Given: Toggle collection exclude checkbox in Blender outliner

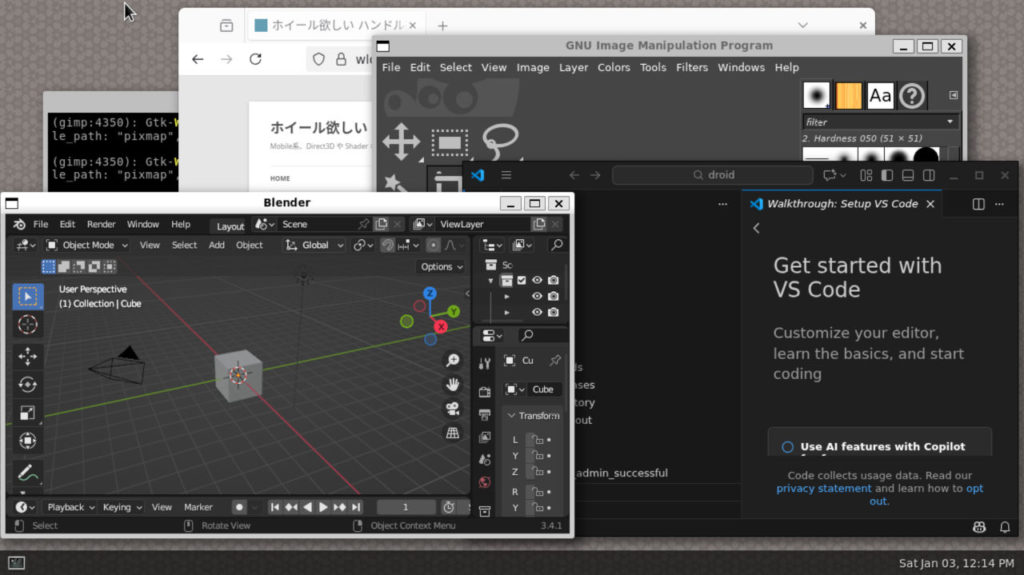Looking at the screenshot, I should coord(521,280).
